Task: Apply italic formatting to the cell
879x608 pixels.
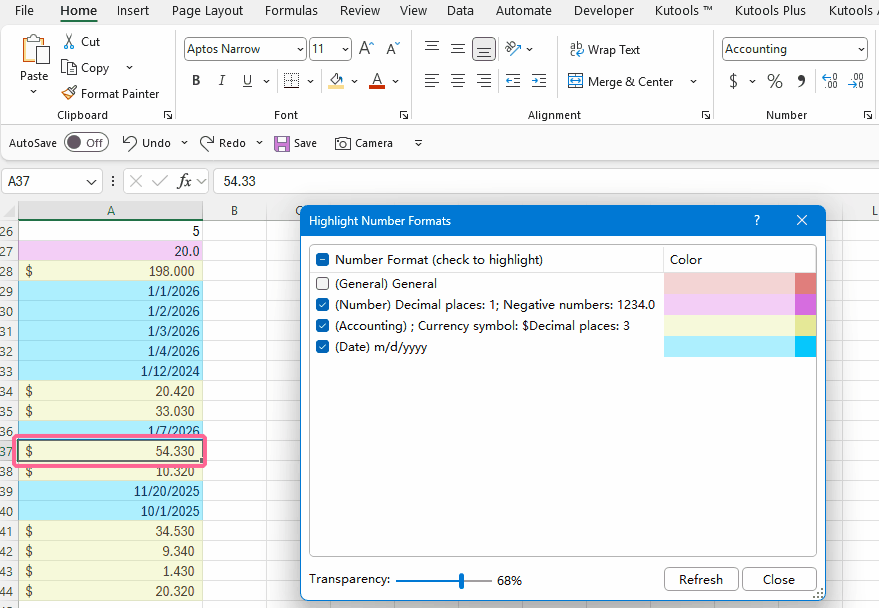Action: tap(221, 81)
